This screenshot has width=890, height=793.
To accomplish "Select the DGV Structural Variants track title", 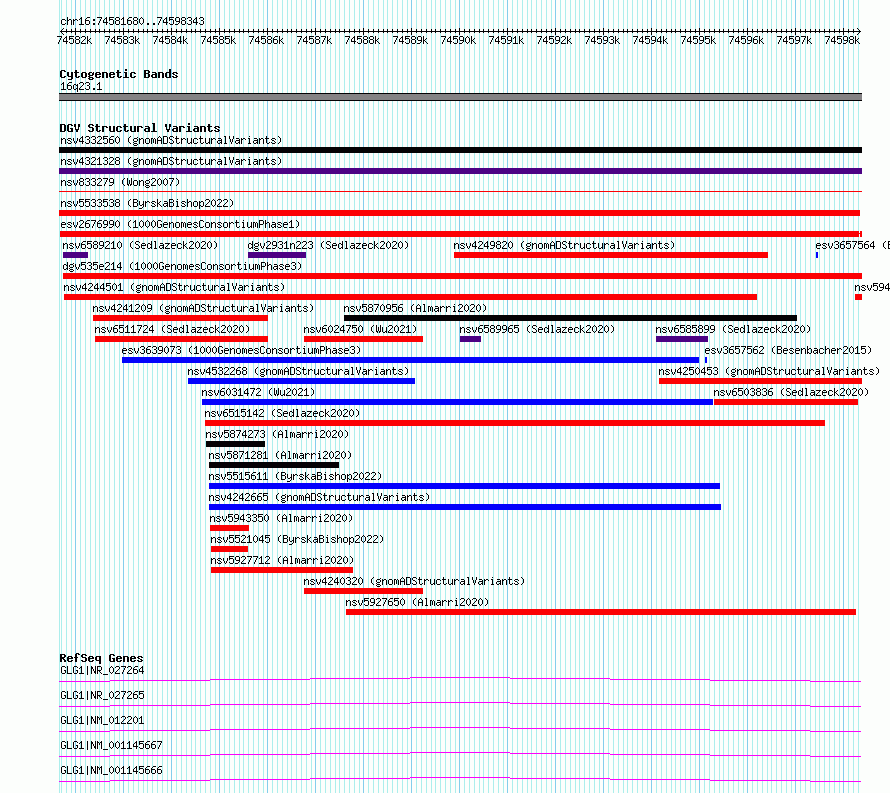I will pos(140,128).
